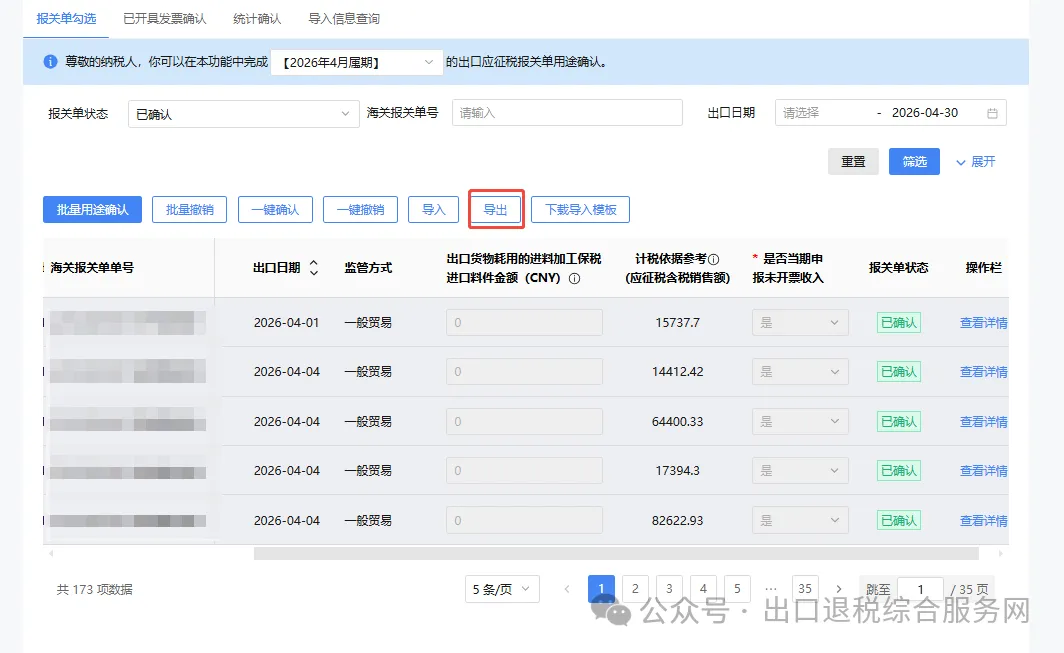The height and width of the screenshot is (653, 1064).
Task: Click the 已确认 status tag in 15737.7 row
Action: coord(898,322)
